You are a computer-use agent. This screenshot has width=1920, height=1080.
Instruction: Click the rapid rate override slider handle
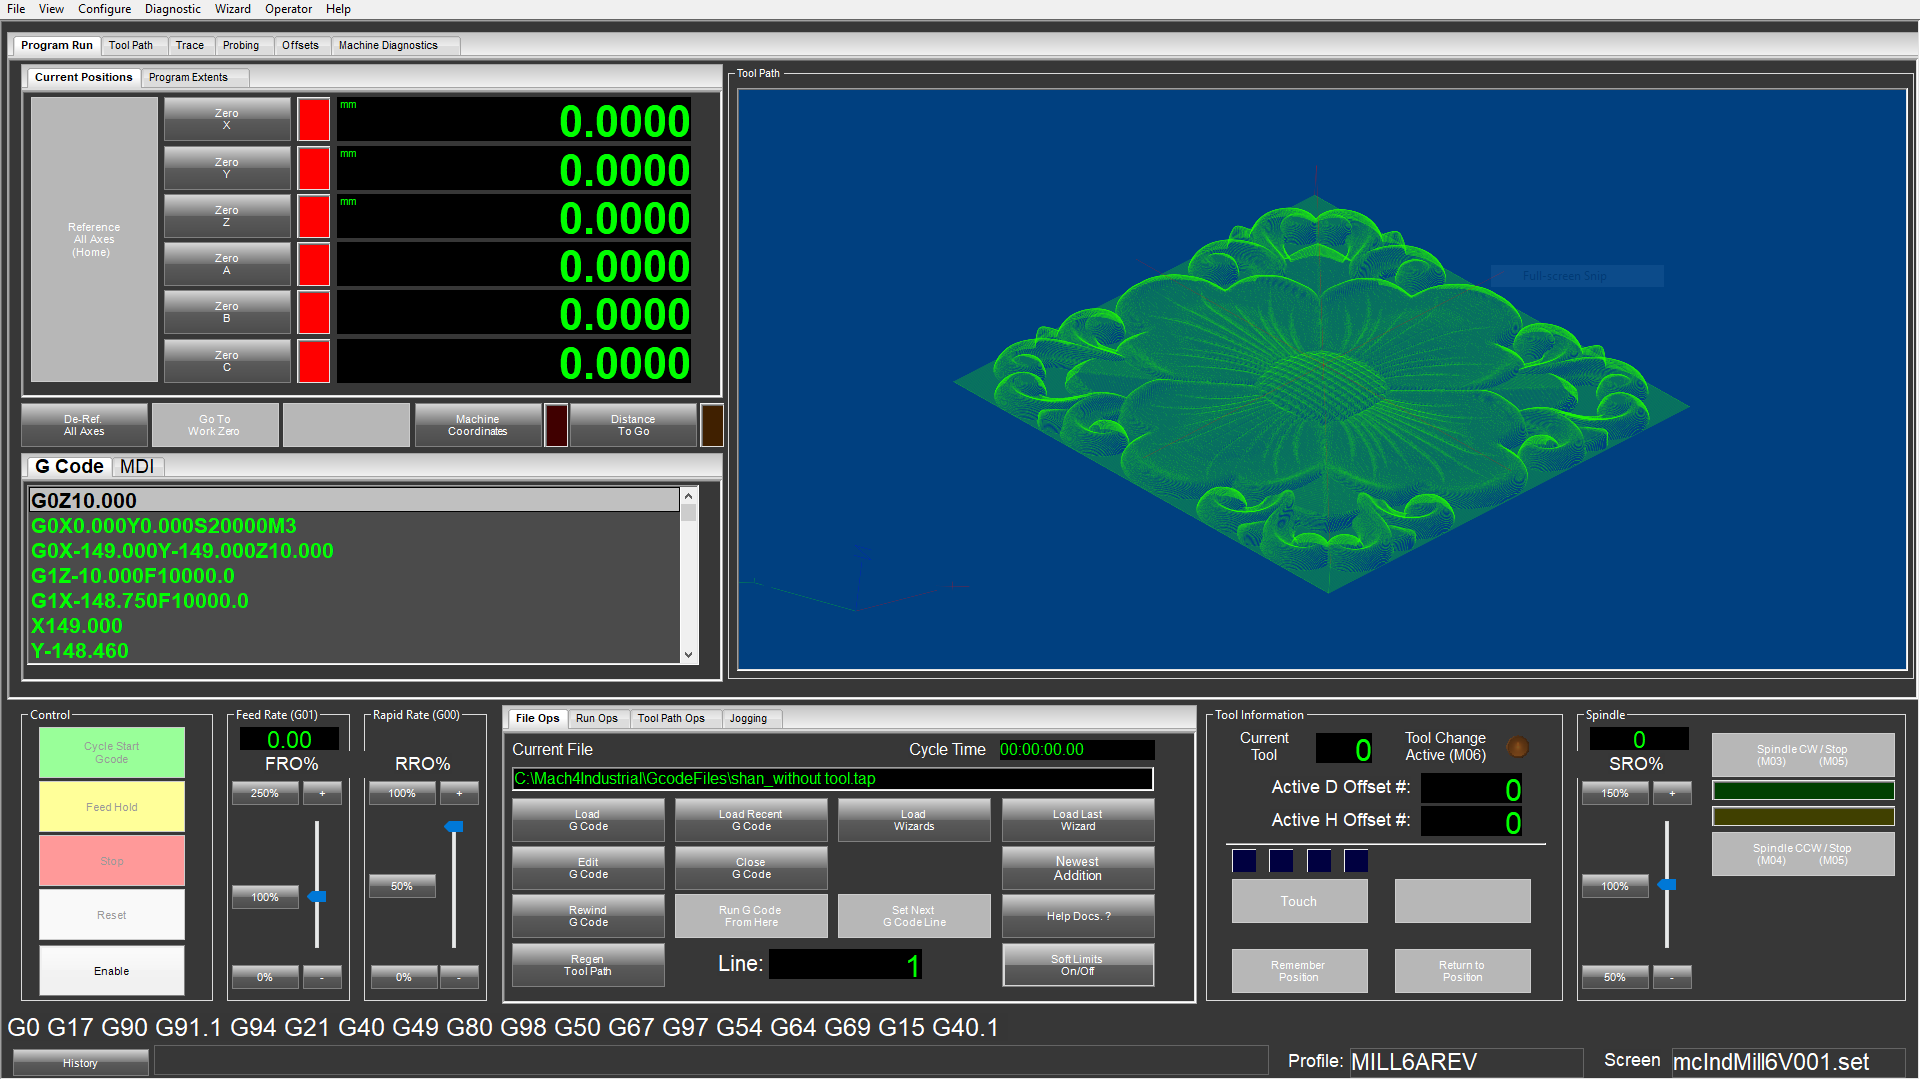[x=454, y=827]
